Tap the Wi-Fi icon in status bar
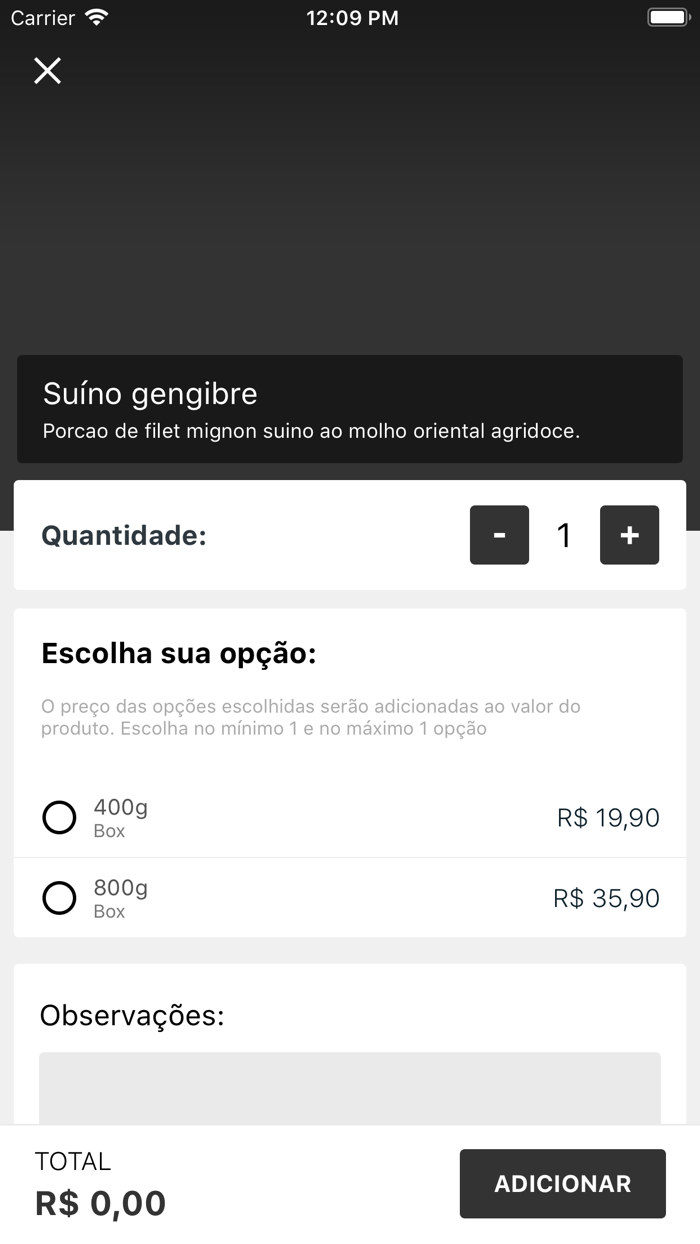The width and height of the screenshot is (700, 1244). [96, 18]
